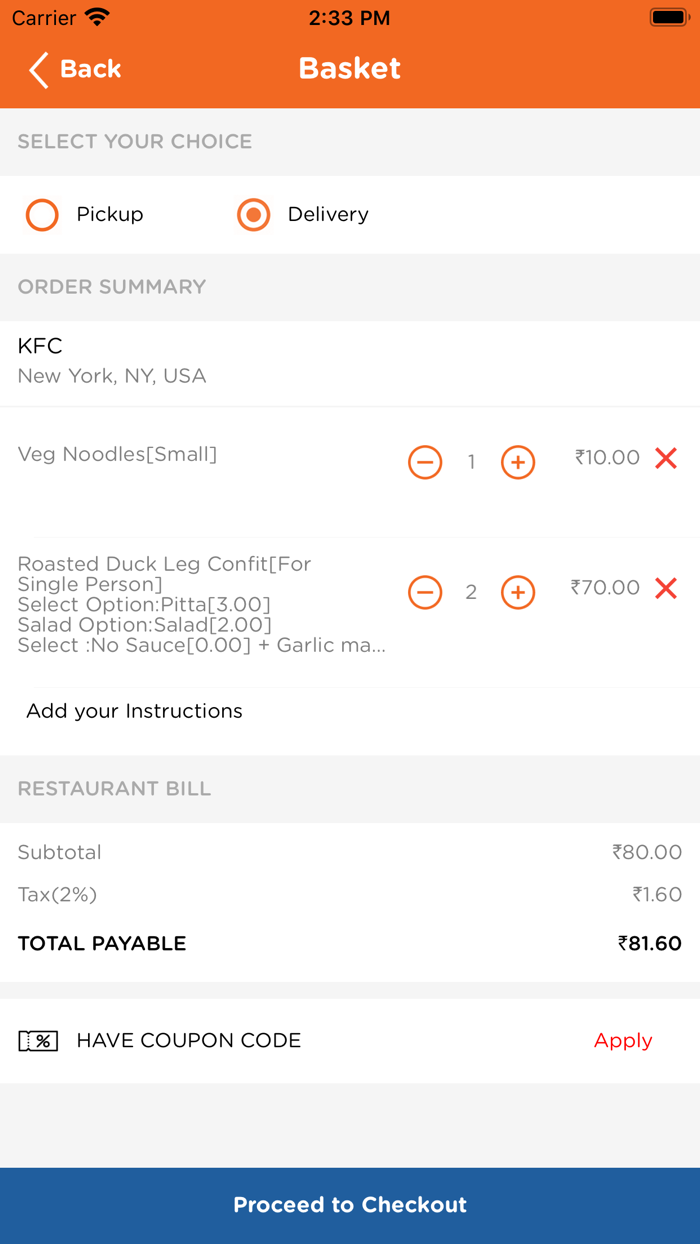Decrease quantity of Veg Noodles

coord(424,462)
